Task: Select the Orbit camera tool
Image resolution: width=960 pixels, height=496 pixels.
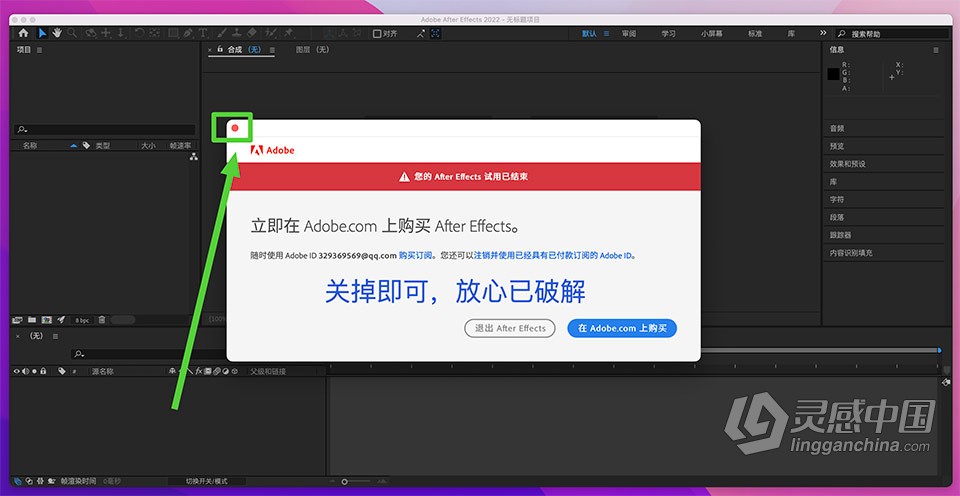Action: [x=91, y=33]
